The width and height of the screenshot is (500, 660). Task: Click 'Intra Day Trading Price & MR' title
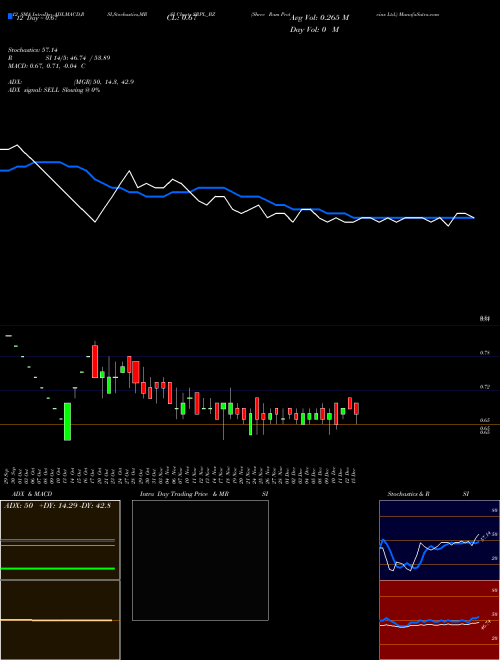(x=184, y=494)
